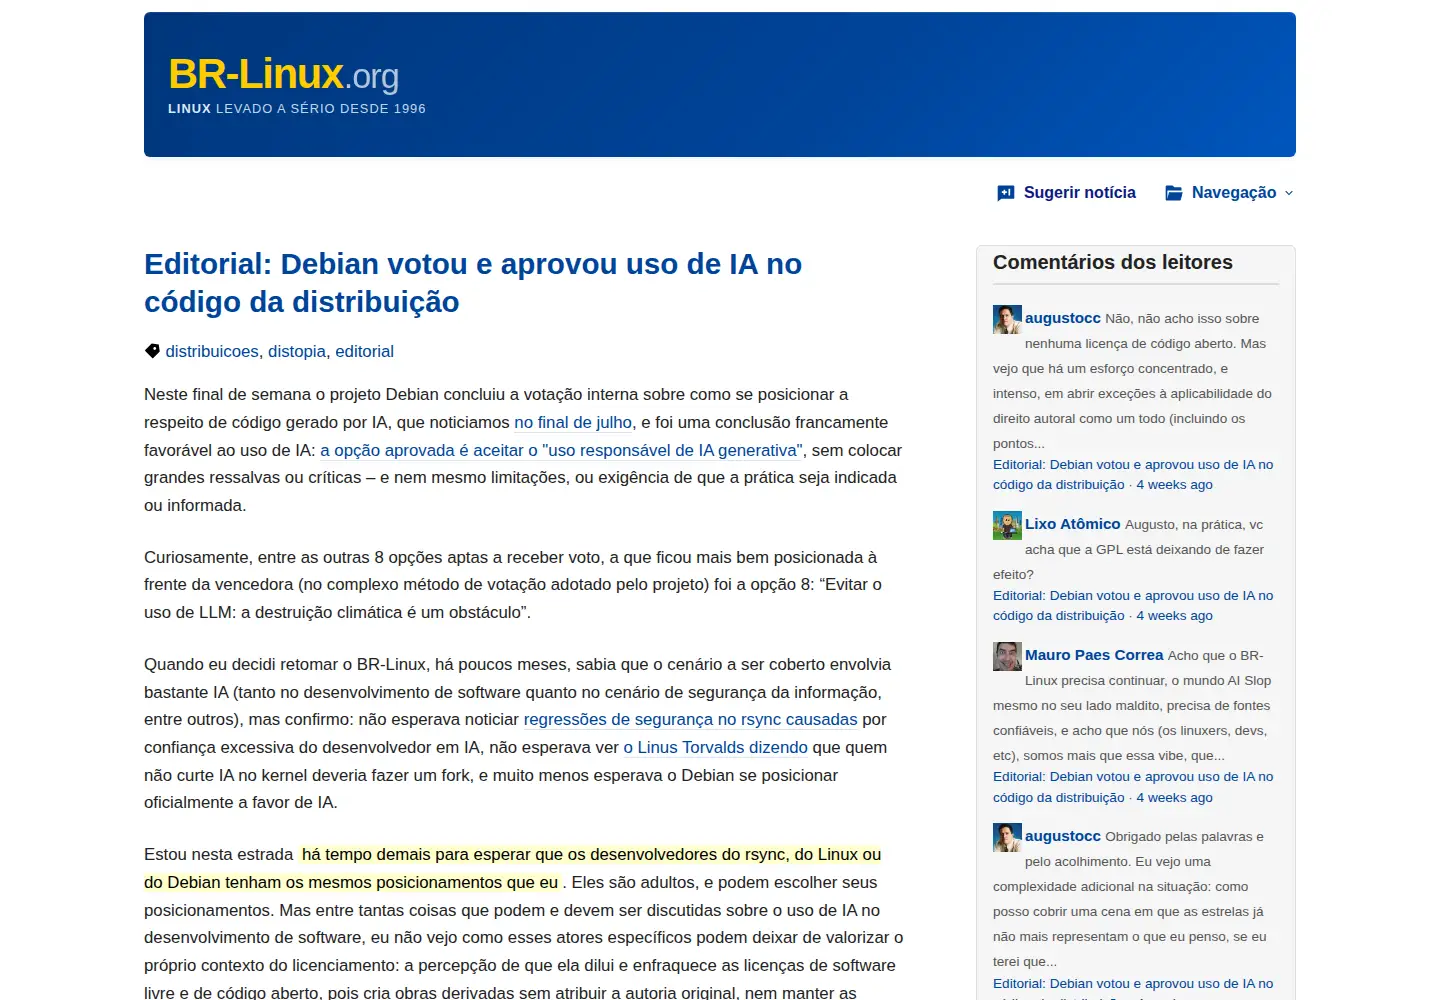Click augustocc's avatar on the 'Obrigado pelas palavras' comment
Image resolution: width=1440 pixels, height=1000 pixels.
[x=1007, y=837]
